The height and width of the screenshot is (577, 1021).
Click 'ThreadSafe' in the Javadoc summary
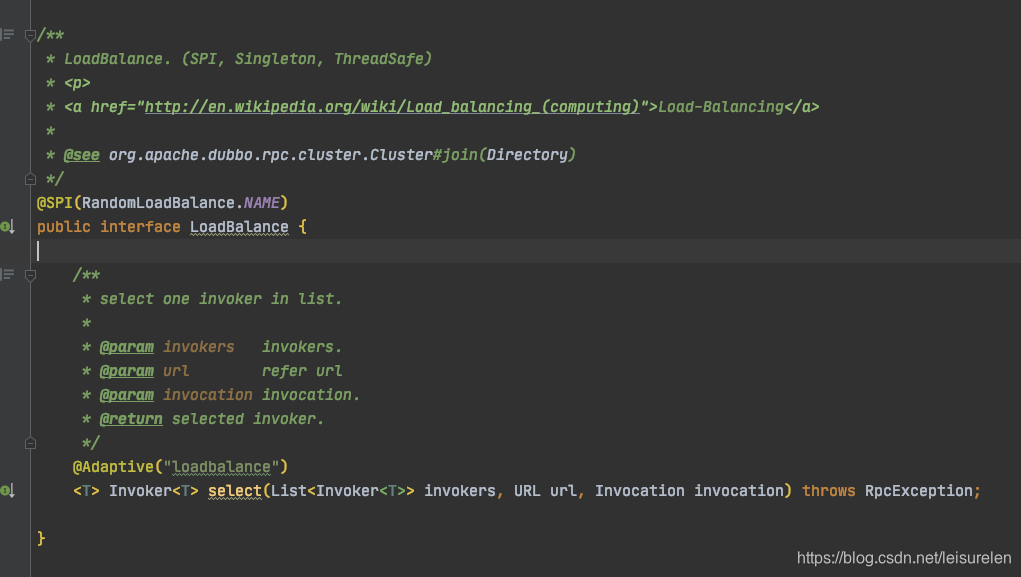click(378, 59)
